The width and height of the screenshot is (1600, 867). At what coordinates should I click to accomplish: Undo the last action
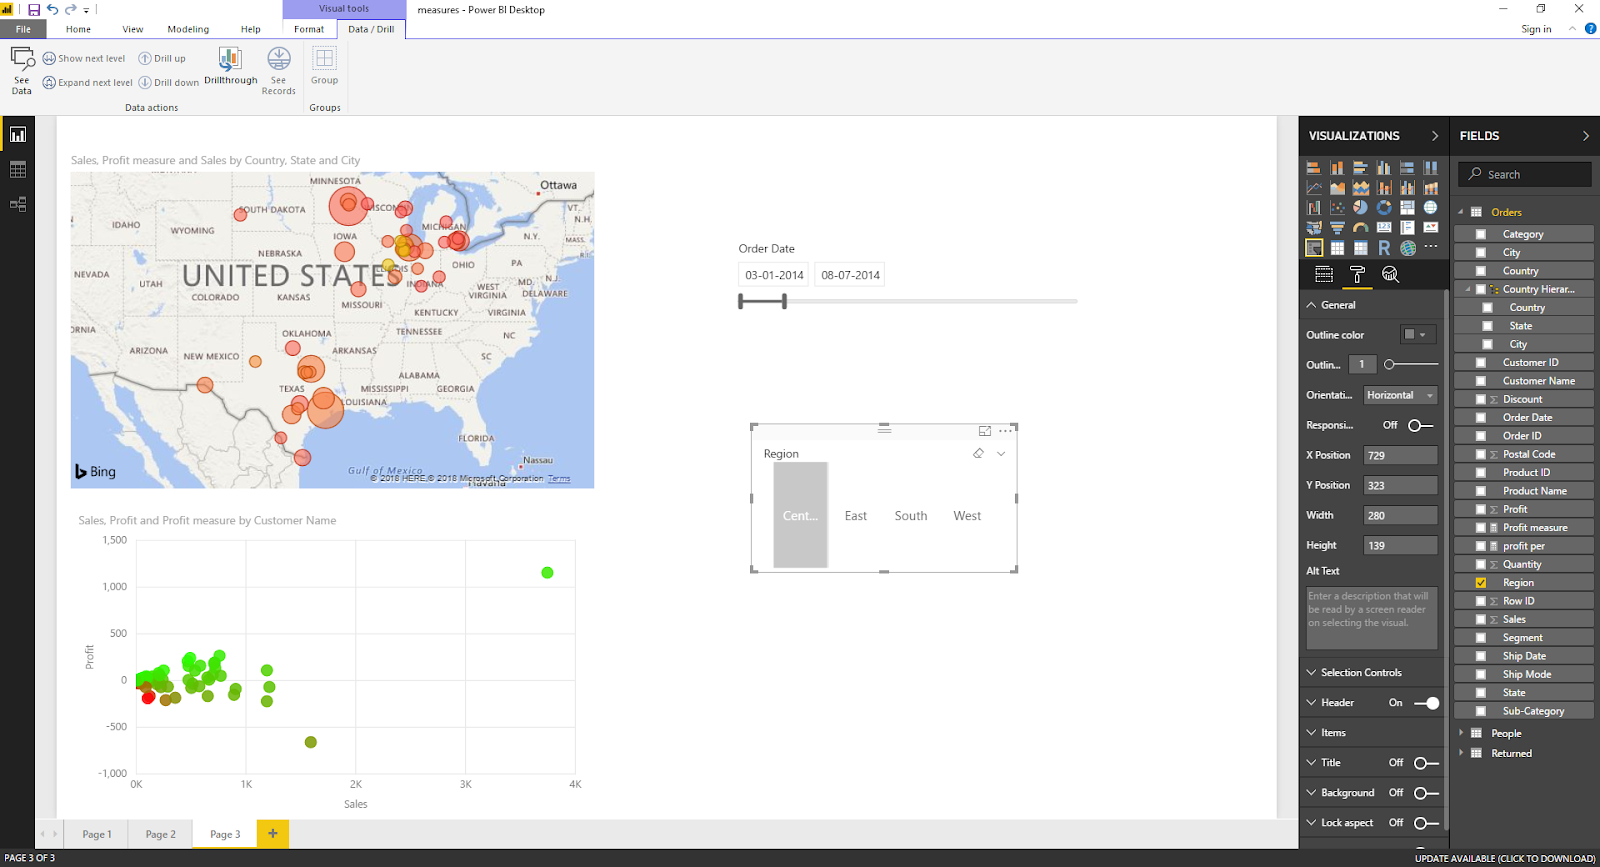(x=52, y=10)
